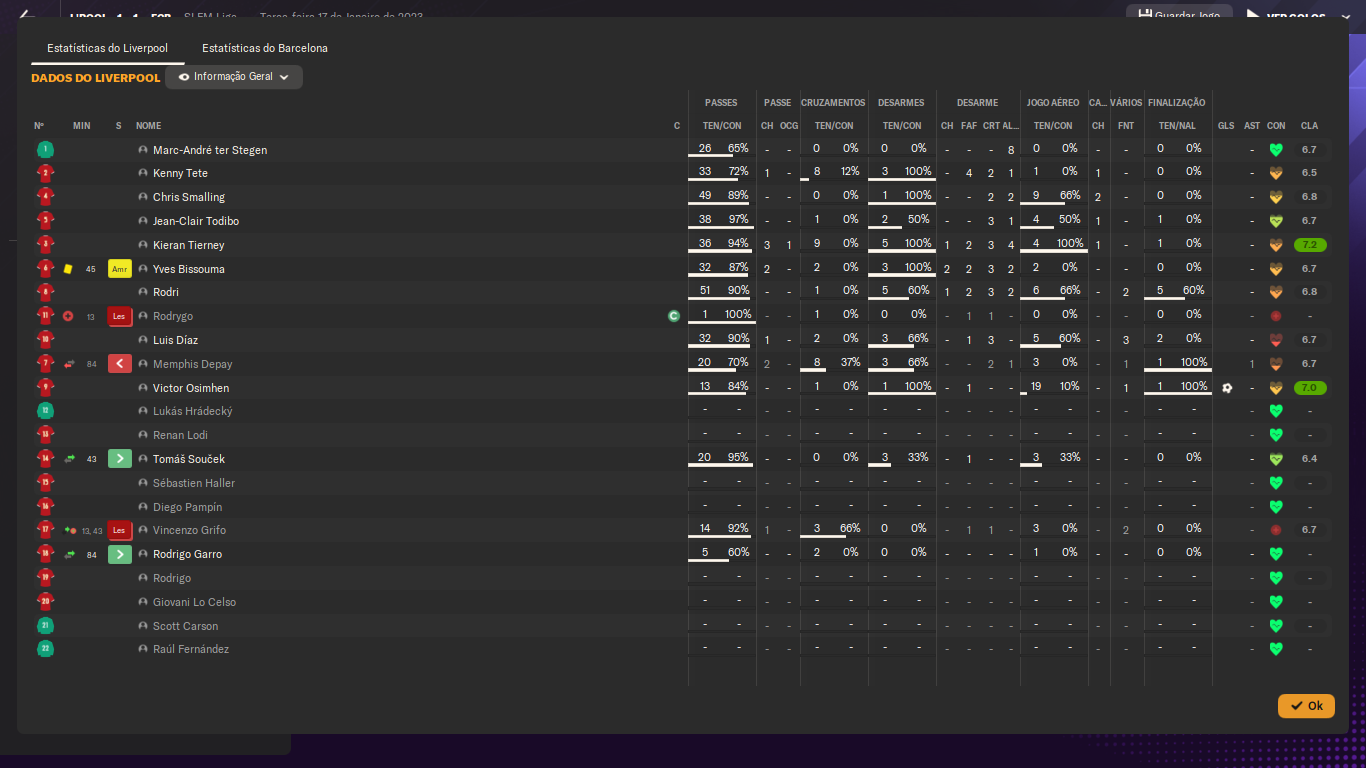Open player Jean-Clair Todibo
Image resolution: width=1366 pixels, height=768 pixels.
tap(196, 221)
